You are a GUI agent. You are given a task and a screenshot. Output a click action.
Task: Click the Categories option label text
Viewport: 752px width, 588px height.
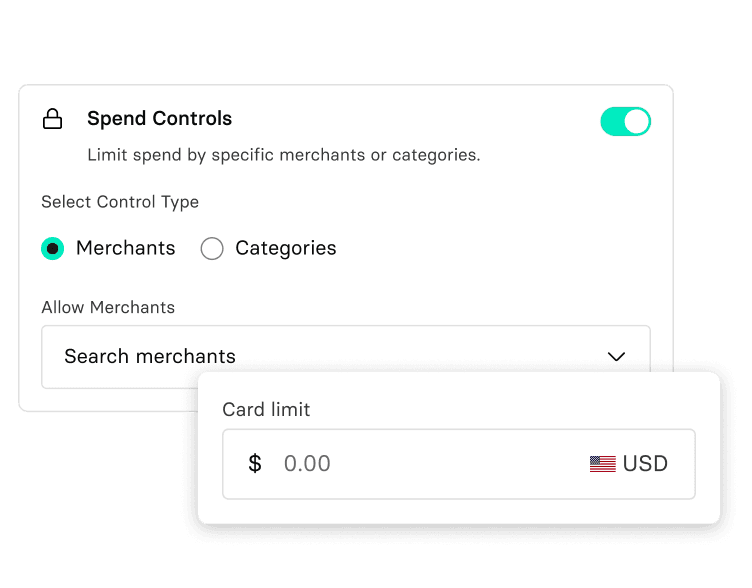pos(285,248)
